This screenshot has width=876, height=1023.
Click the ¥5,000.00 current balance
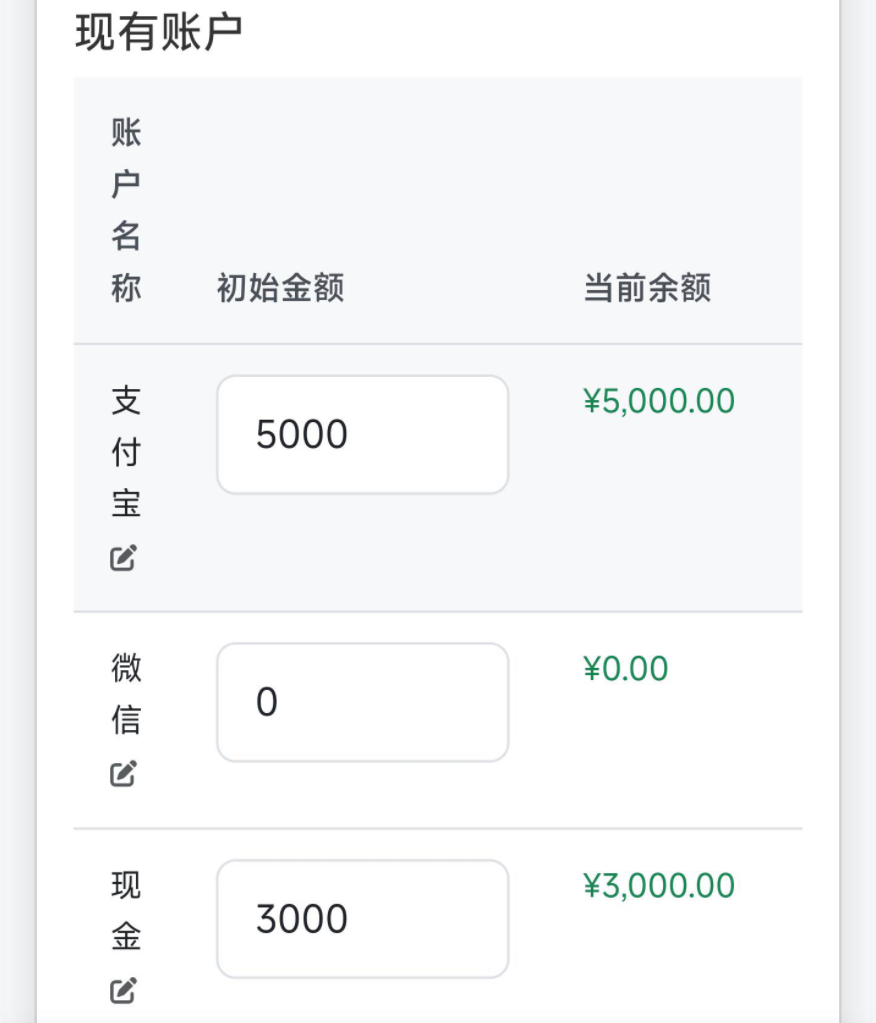point(659,401)
